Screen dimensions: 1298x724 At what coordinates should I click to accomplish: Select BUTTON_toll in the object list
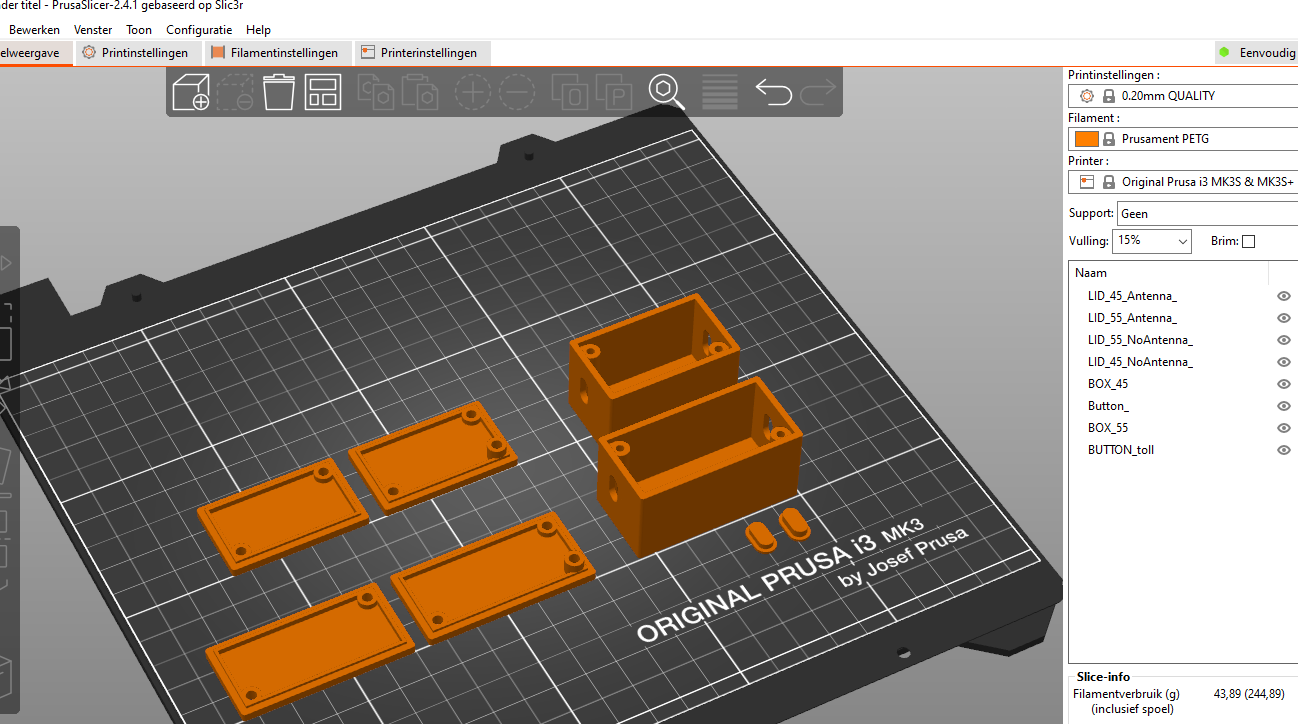(1121, 450)
